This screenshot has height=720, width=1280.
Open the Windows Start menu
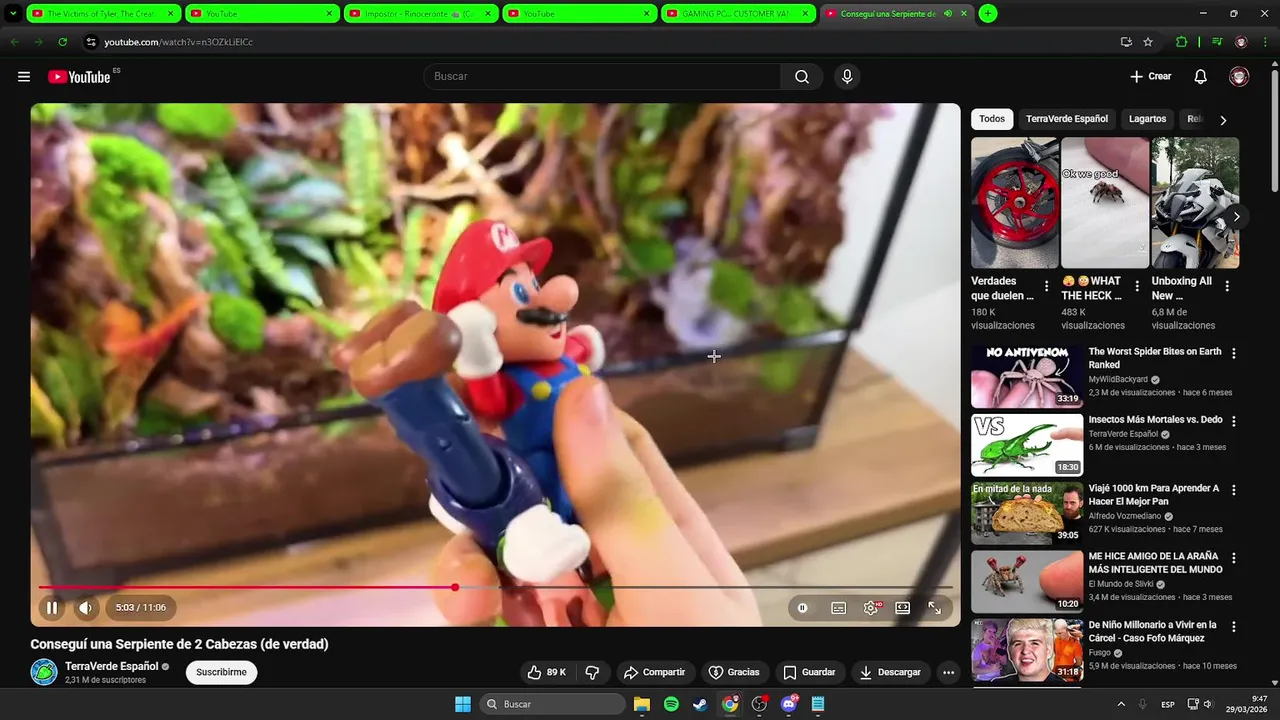point(463,704)
